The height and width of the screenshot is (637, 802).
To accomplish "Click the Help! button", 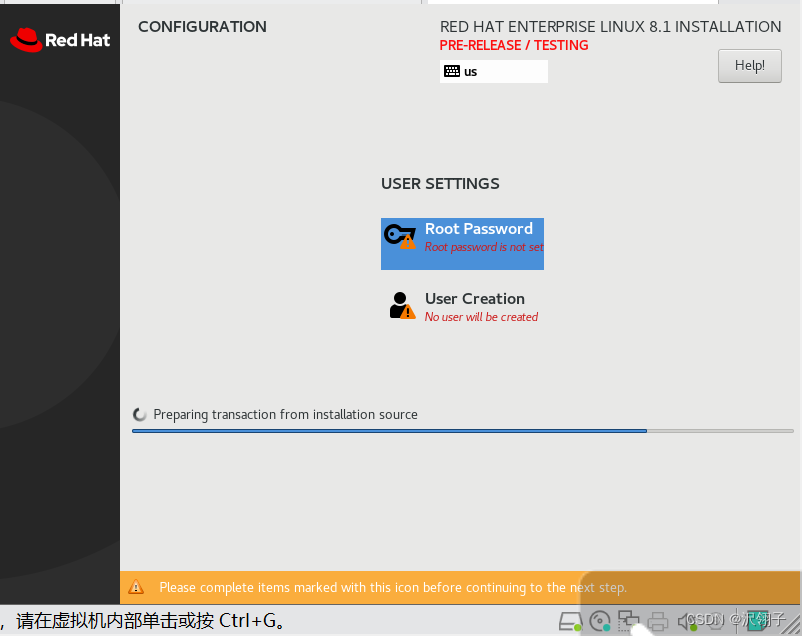I will (x=749, y=65).
